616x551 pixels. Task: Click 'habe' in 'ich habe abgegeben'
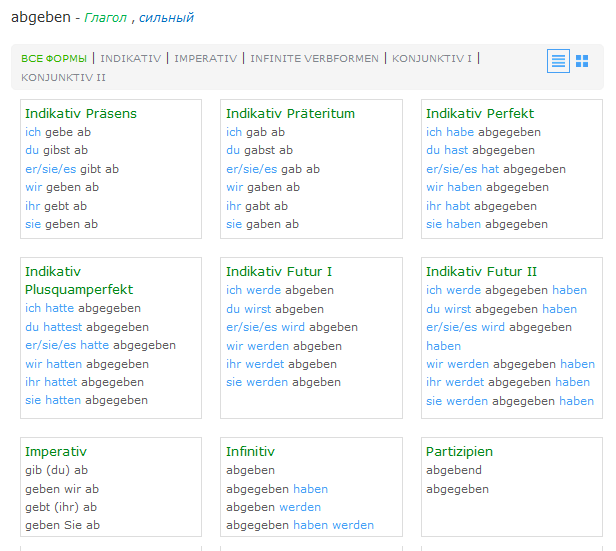point(460,132)
